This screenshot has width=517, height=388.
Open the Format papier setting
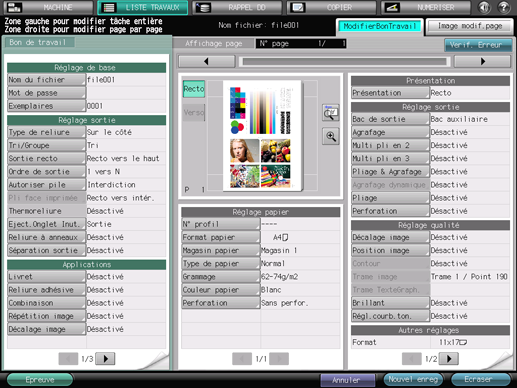click(x=220, y=237)
